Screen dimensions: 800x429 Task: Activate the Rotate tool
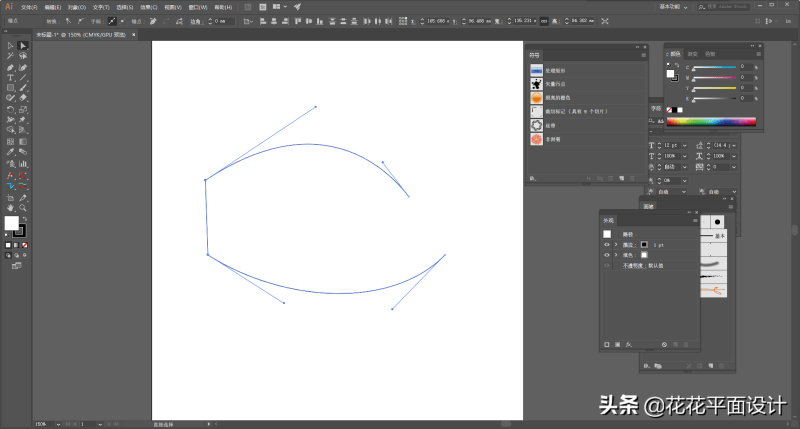click(10, 109)
